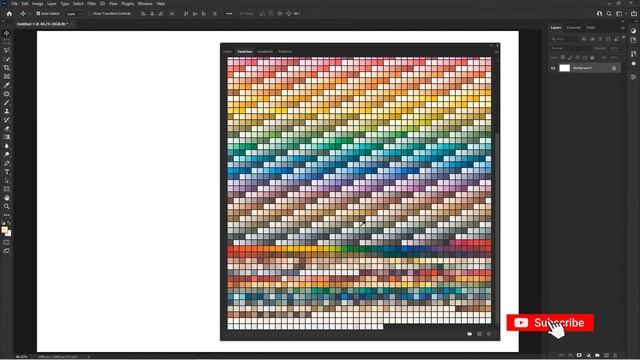Click the foreground color swatch

coord(4,230)
